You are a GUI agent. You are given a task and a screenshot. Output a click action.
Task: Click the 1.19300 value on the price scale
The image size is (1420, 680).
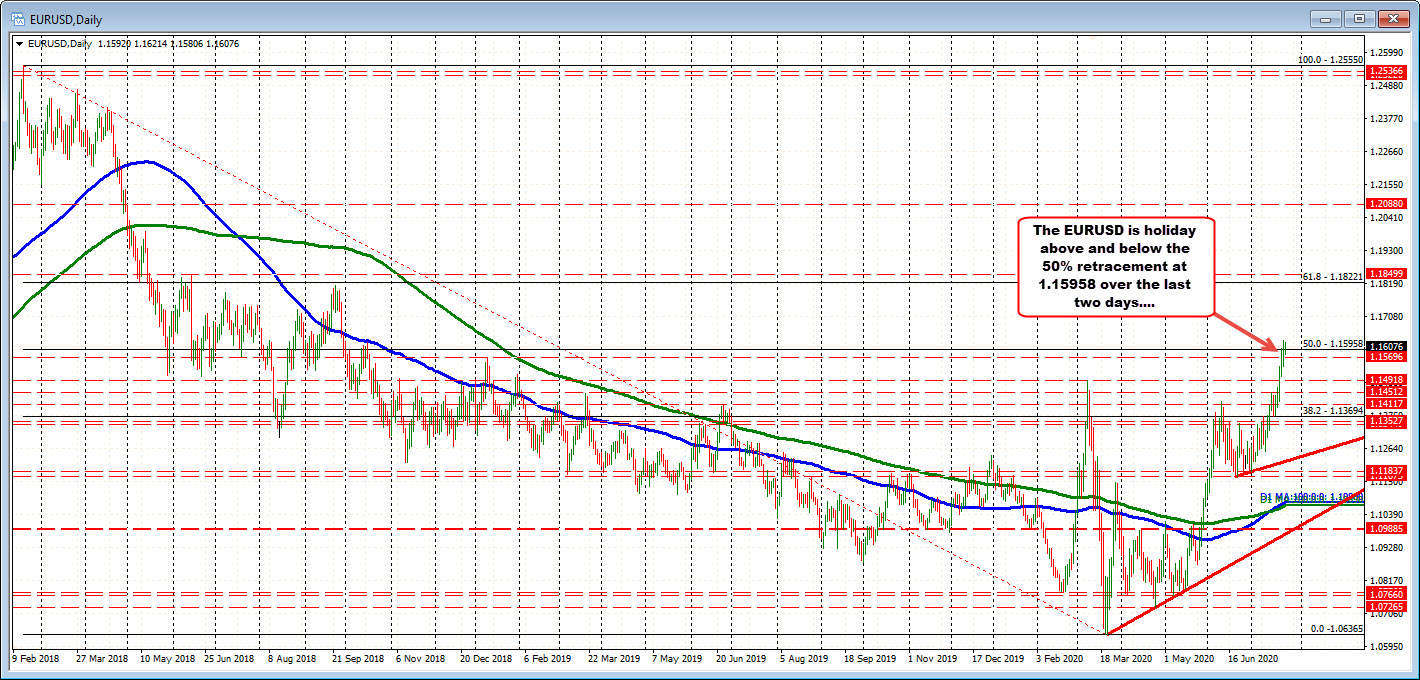[1386, 250]
